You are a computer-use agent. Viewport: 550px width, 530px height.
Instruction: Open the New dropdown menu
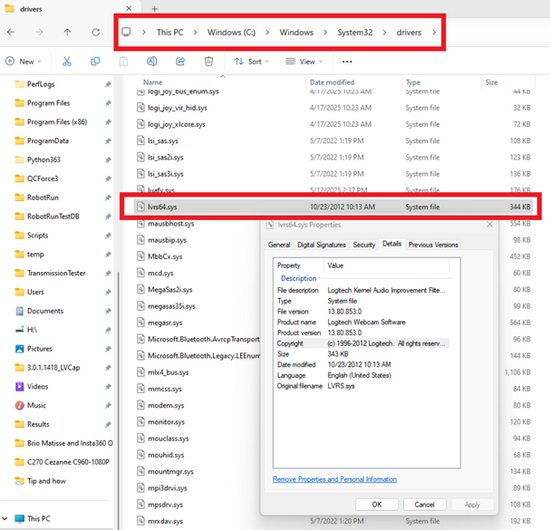tap(24, 61)
